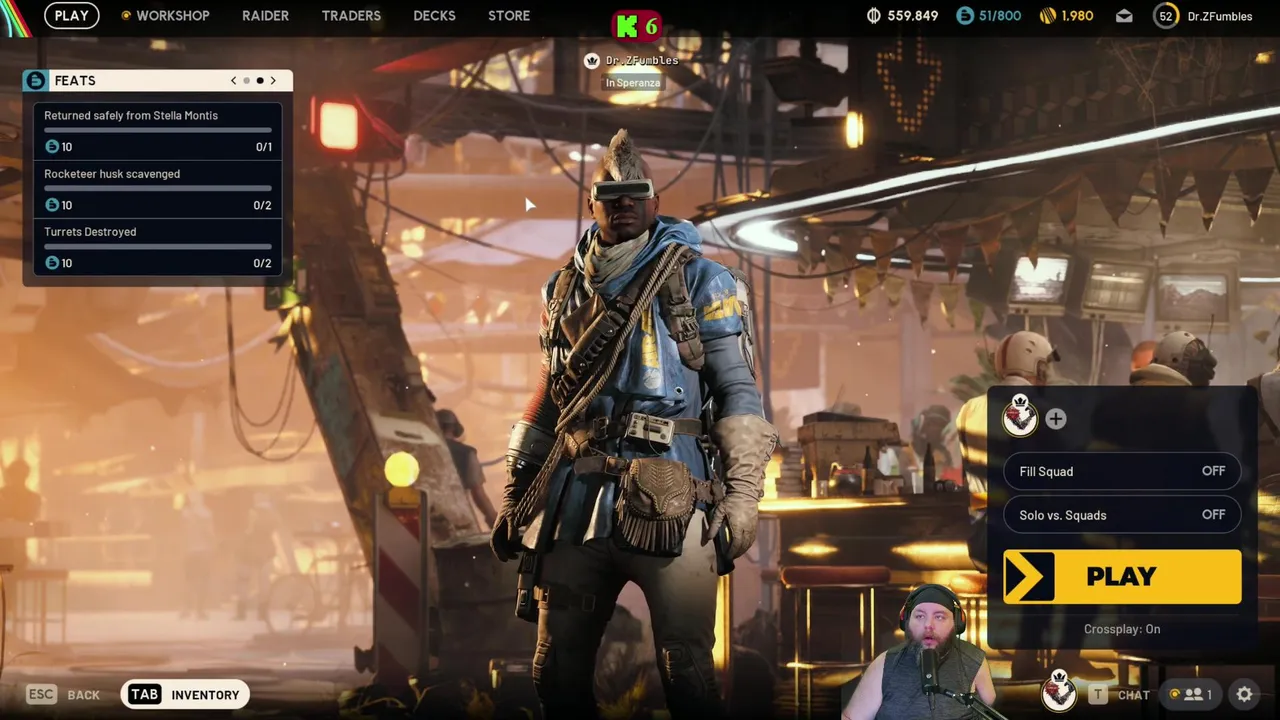Open the mail envelope icon
The height and width of the screenshot is (720, 1280).
tap(1124, 16)
